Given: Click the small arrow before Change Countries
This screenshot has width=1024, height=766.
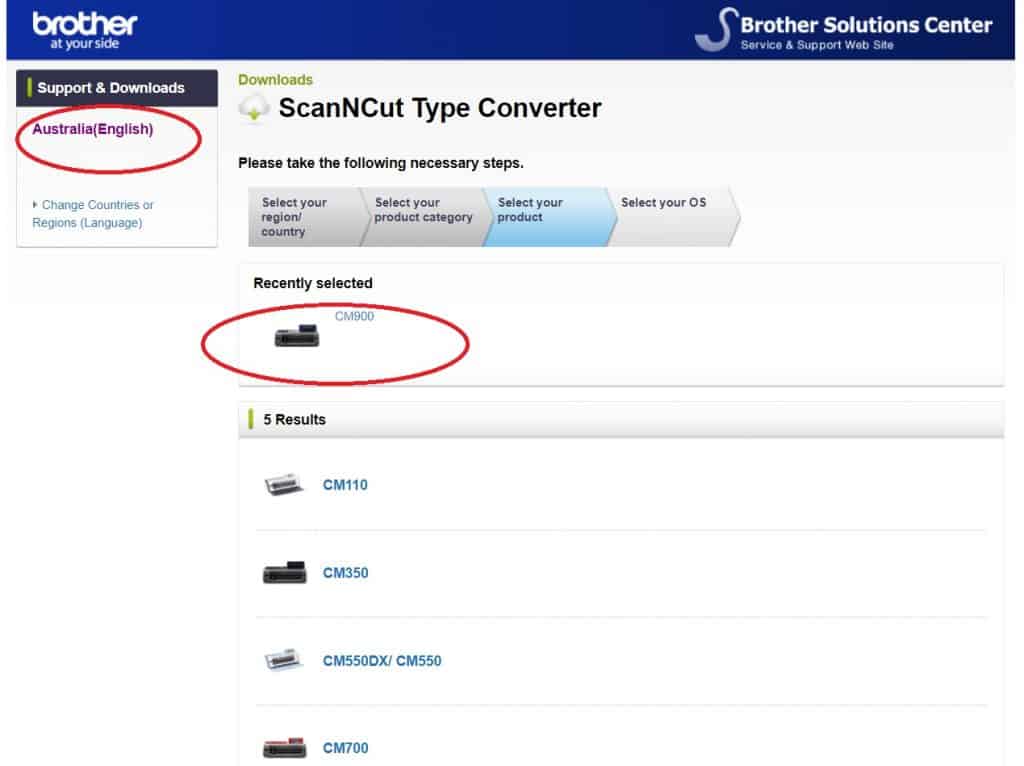Looking at the screenshot, I should point(35,204).
